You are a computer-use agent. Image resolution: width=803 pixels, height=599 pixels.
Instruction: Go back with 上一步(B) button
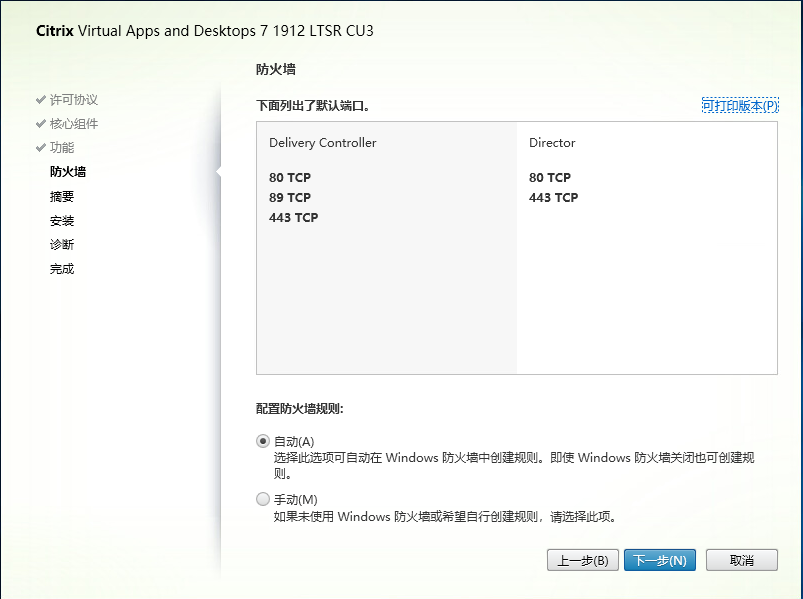click(583, 560)
